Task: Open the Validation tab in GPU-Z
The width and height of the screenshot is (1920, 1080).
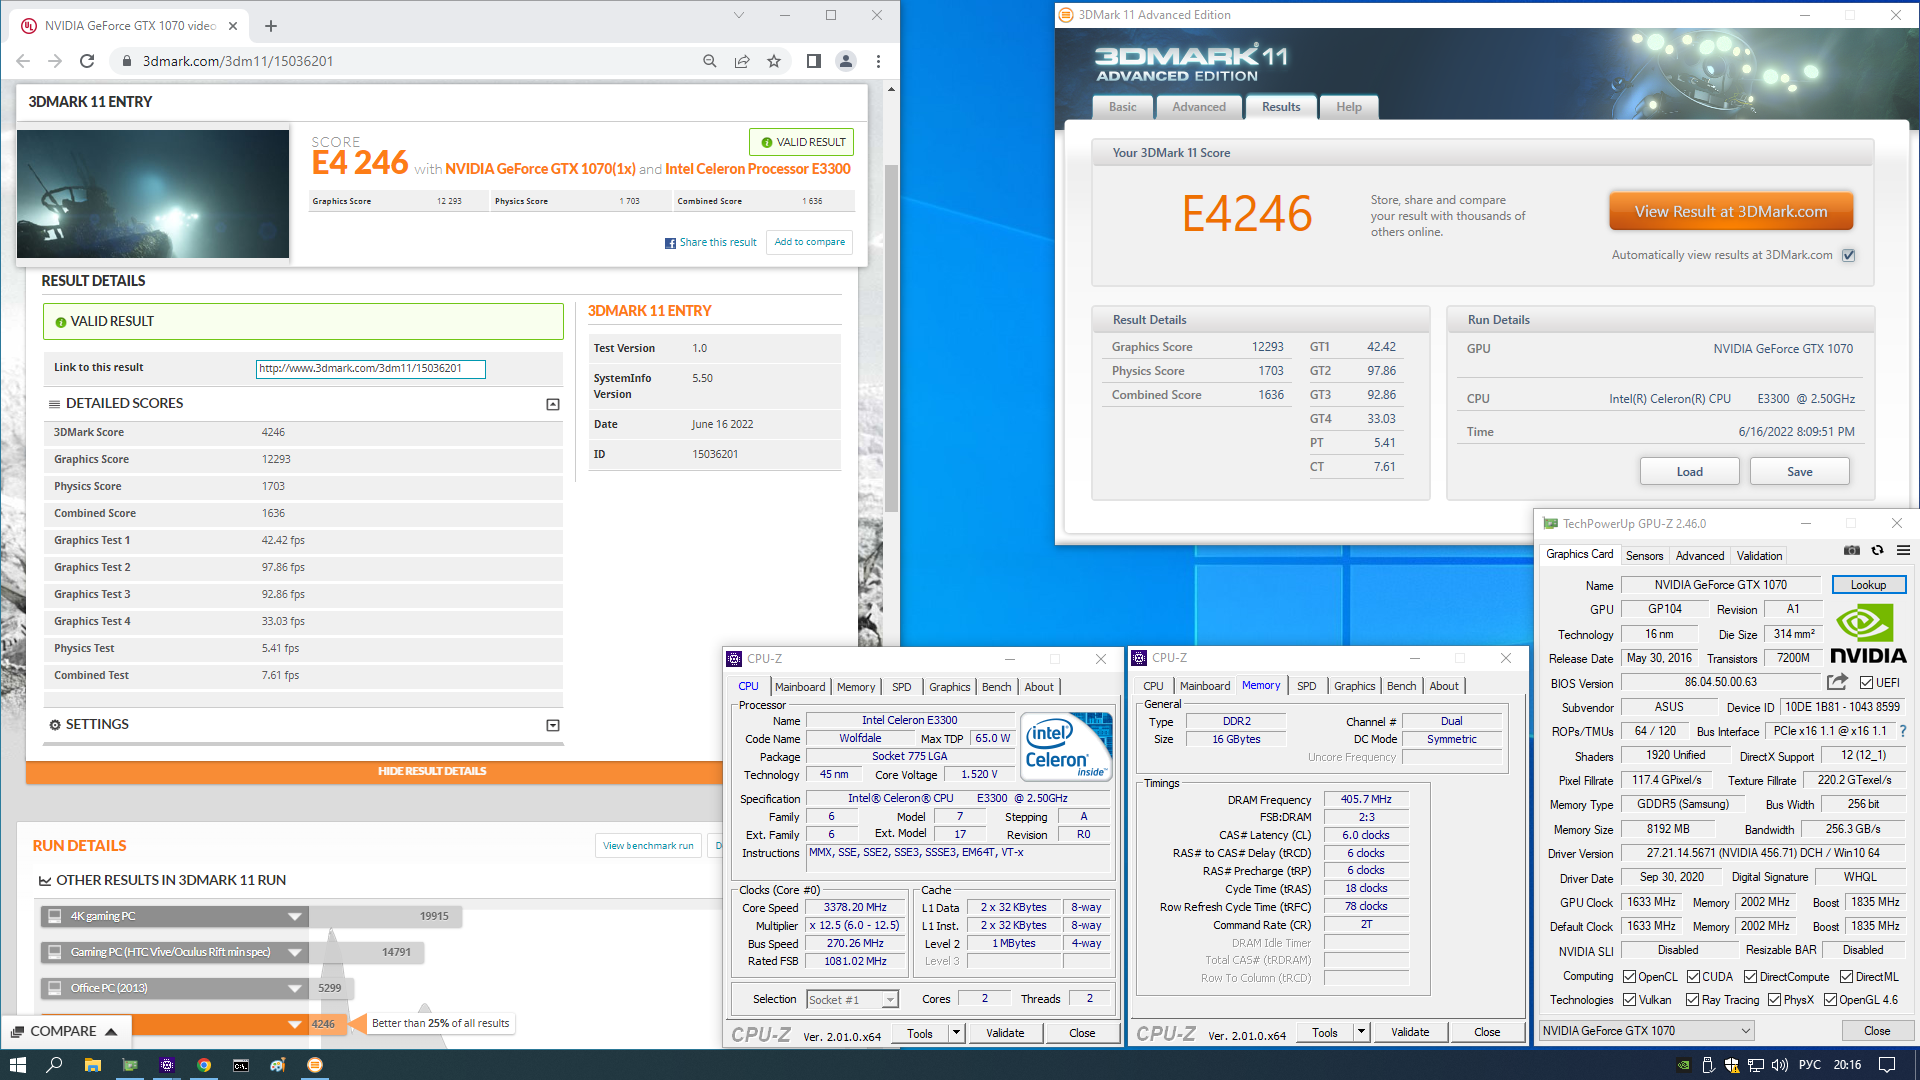Action: click(x=1759, y=556)
